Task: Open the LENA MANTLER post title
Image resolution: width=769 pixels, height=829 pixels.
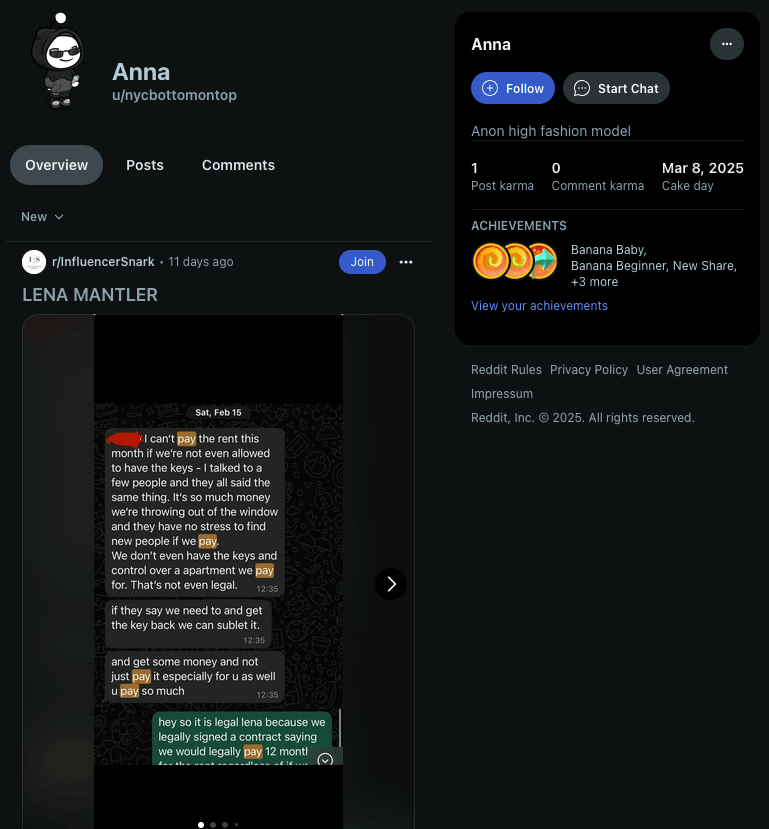Action: click(x=90, y=294)
